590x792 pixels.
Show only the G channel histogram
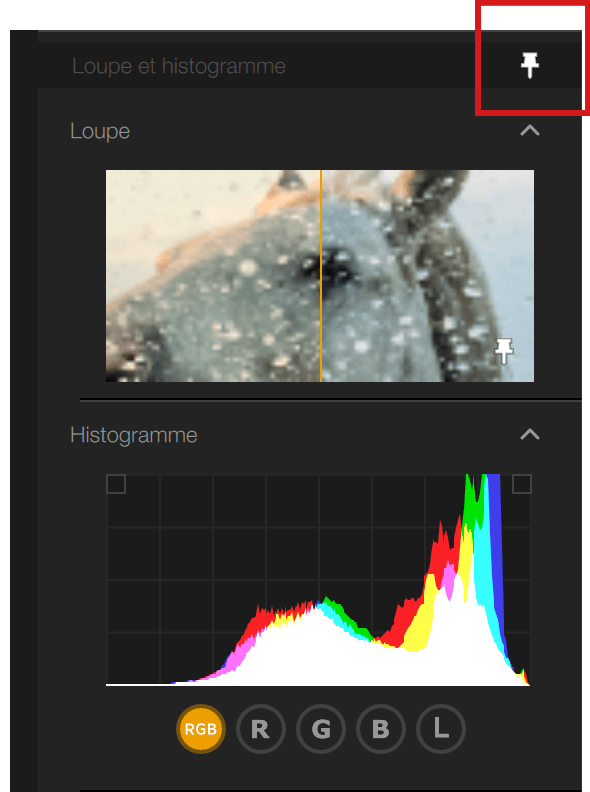tap(321, 729)
